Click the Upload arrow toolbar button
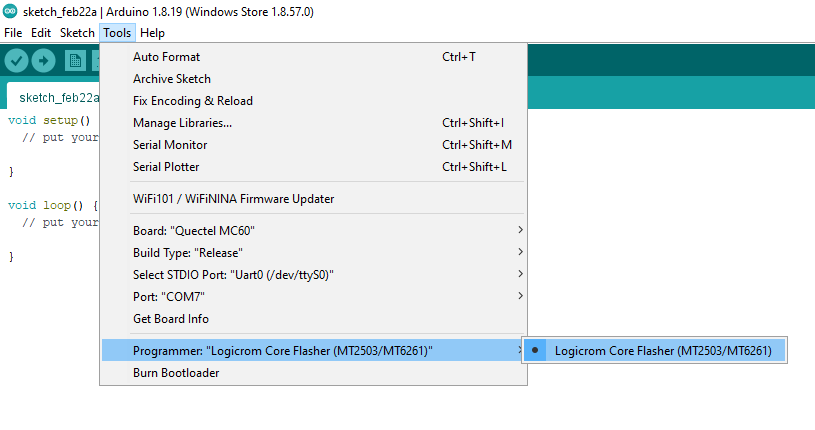Viewport: 815px width, 430px height. tap(44, 61)
